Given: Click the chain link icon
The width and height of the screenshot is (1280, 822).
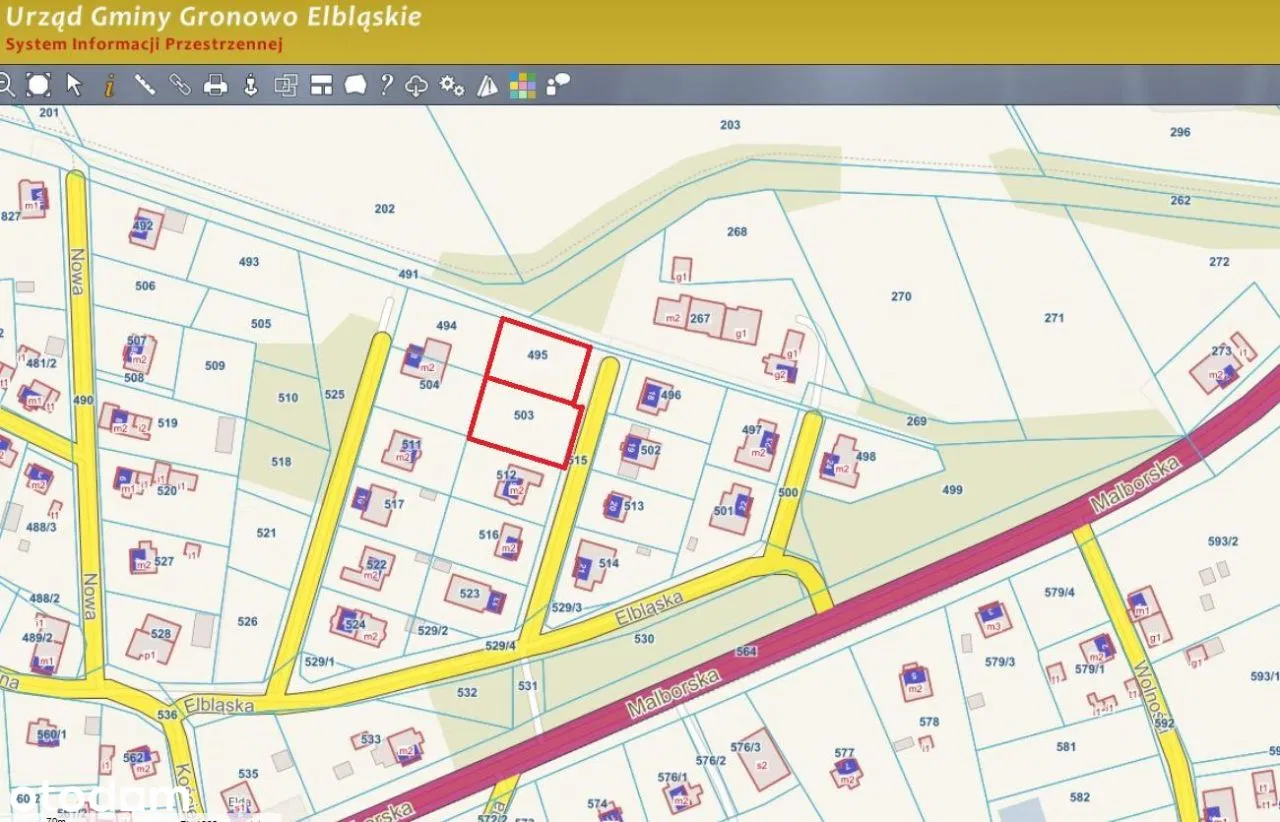Looking at the screenshot, I should pyautogui.click(x=180, y=85).
